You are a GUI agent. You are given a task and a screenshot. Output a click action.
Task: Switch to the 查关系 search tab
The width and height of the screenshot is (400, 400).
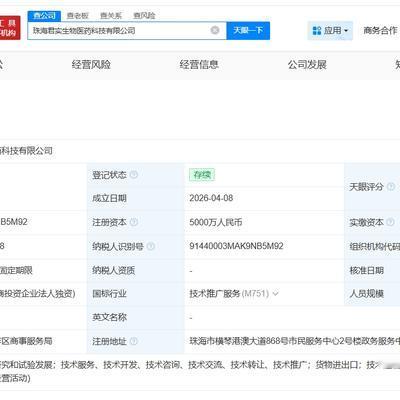(x=111, y=16)
